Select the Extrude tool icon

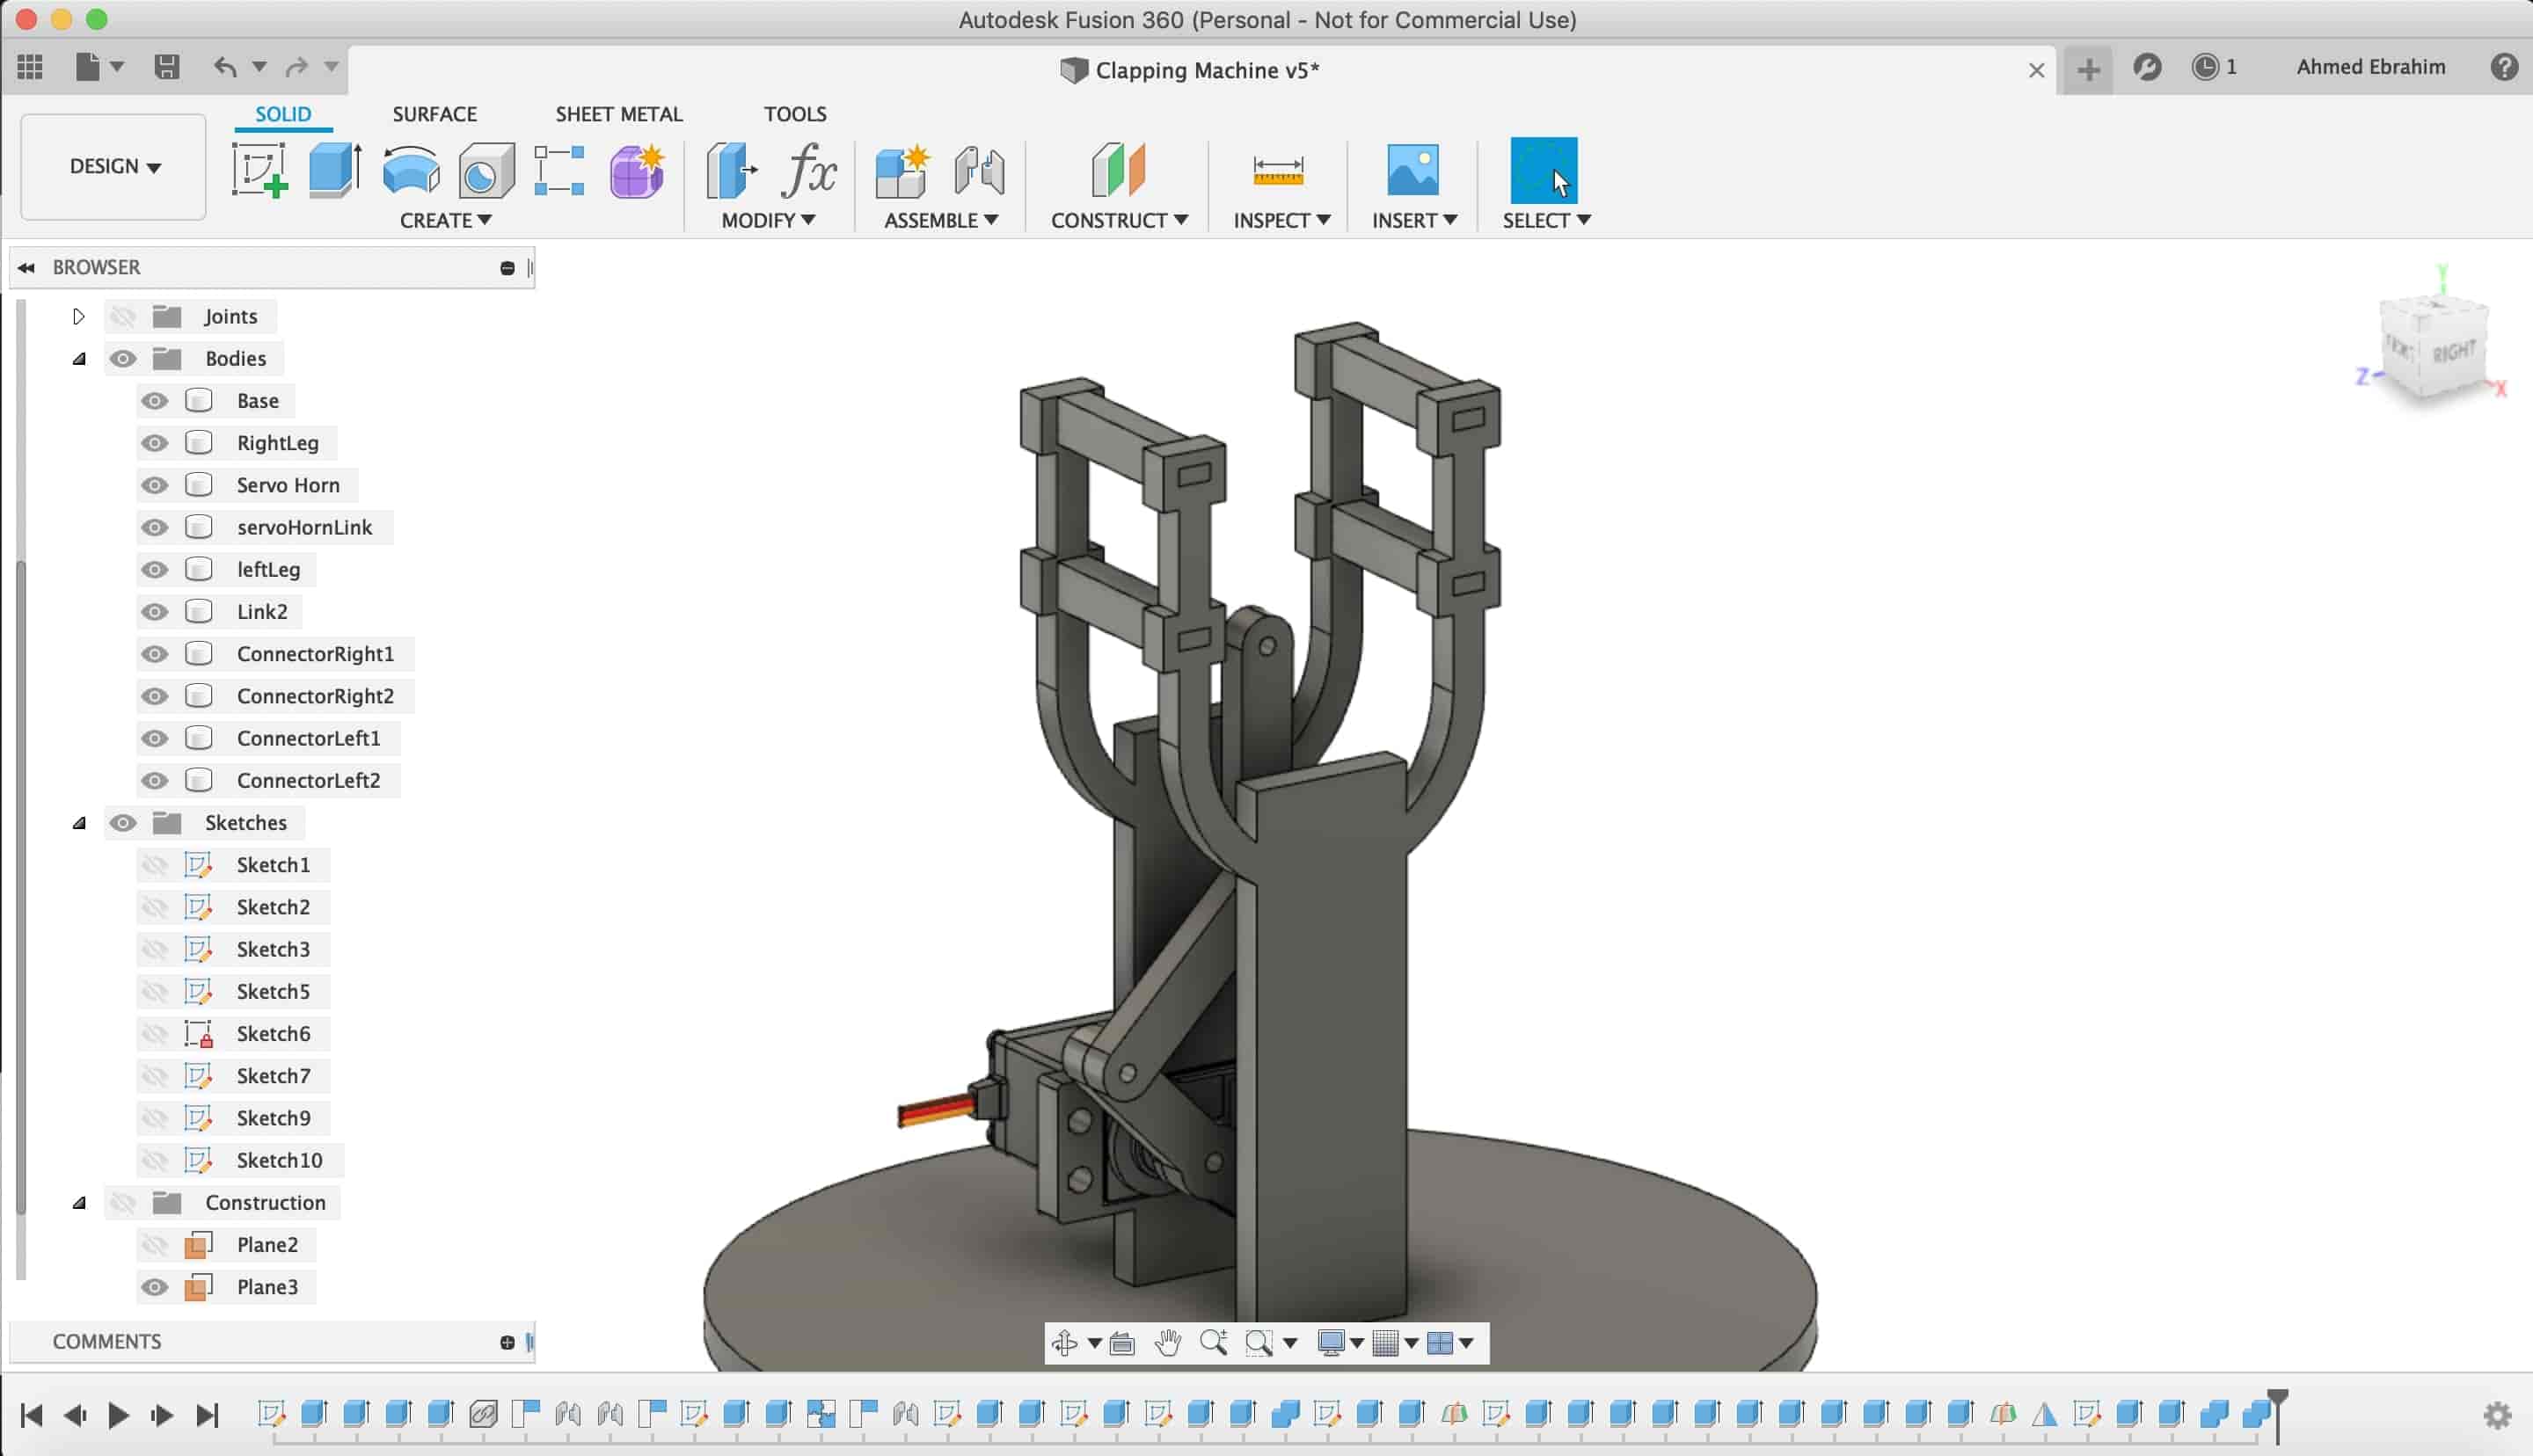click(x=335, y=170)
